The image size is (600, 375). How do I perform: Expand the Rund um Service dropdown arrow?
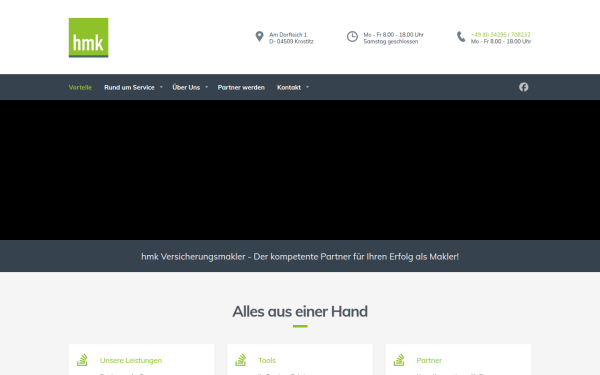(161, 87)
